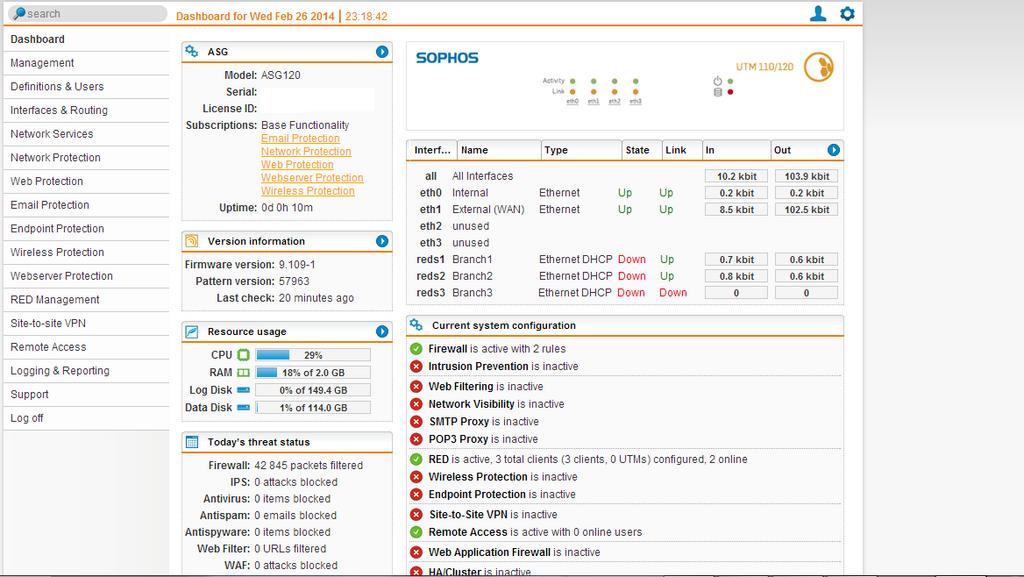The width and height of the screenshot is (1024, 577).
Task: Open Interfaces & Routing menu
Action: [86, 110]
